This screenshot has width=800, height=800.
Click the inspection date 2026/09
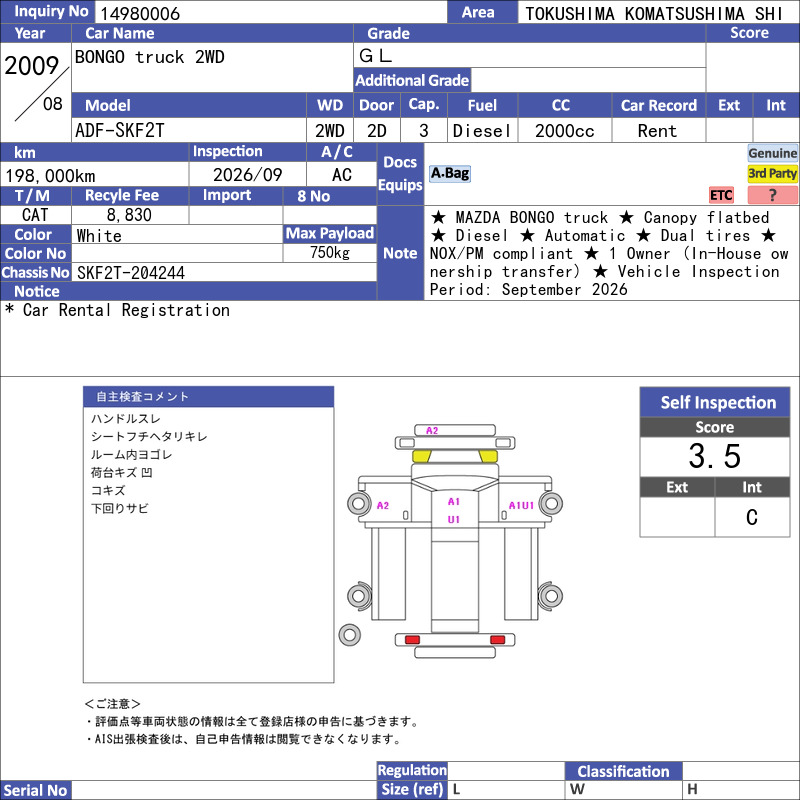(247, 175)
